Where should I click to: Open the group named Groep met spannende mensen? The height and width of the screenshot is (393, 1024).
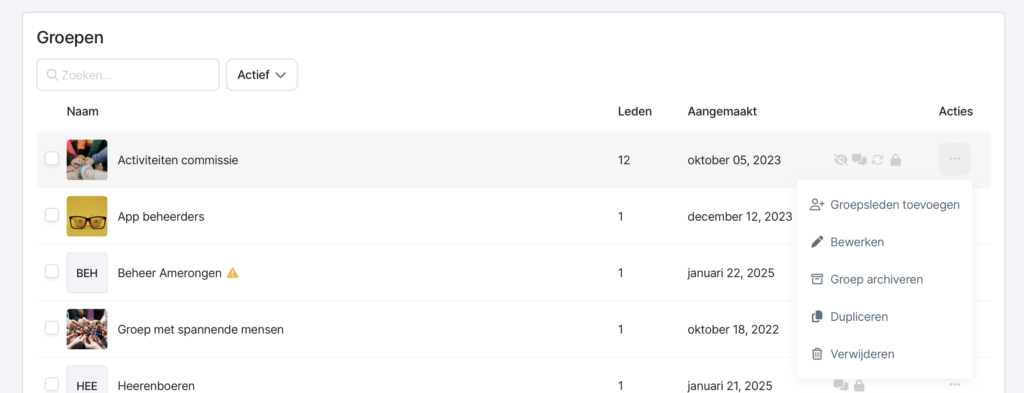tap(200, 330)
